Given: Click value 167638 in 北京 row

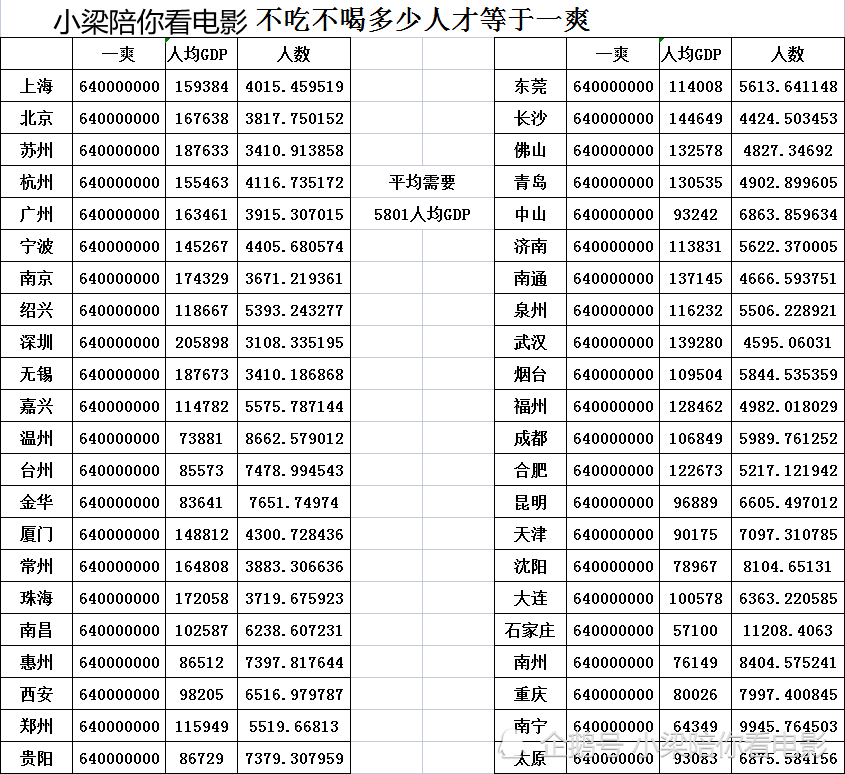Looking at the screenshot, I should 202,118.
